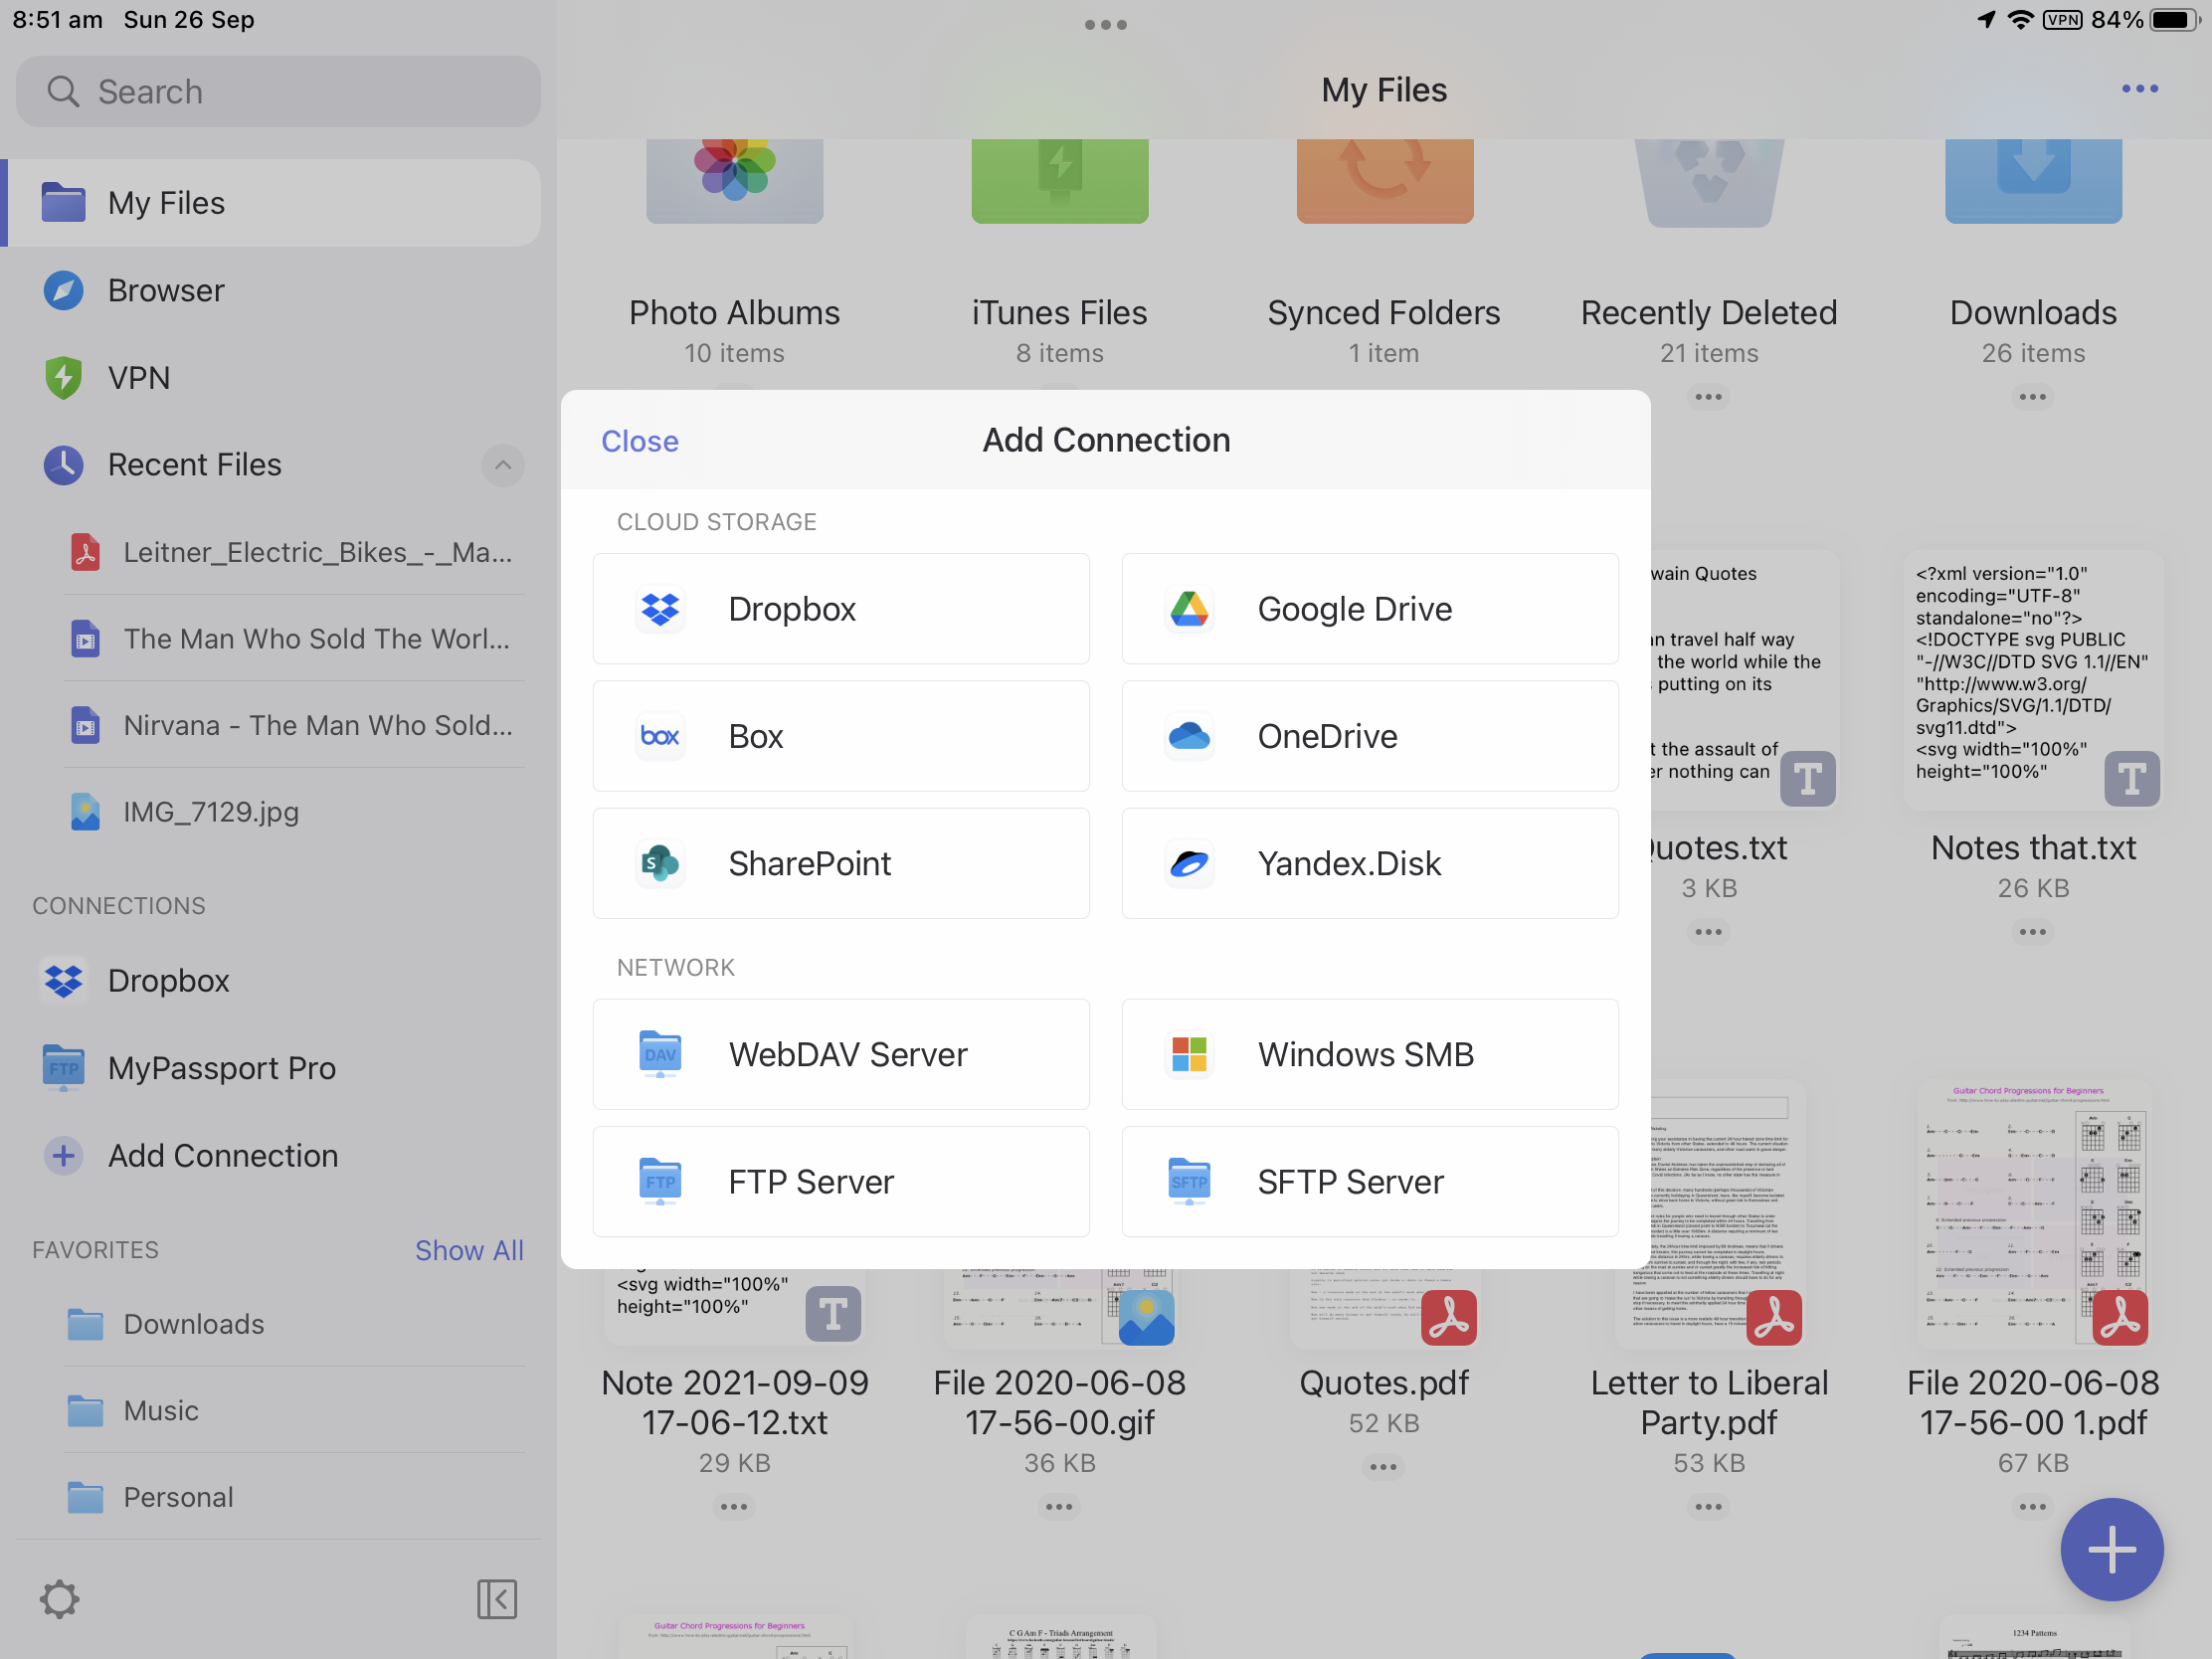
Task: Choose Dropbox in Add Connection dialog
Action: click(840, 609)
